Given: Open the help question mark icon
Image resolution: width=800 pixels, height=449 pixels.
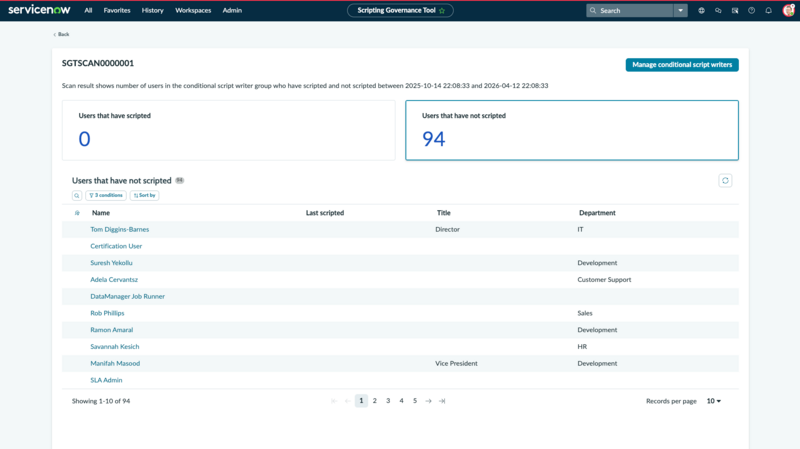Looking at the screenshot, I should pos(752,10).
